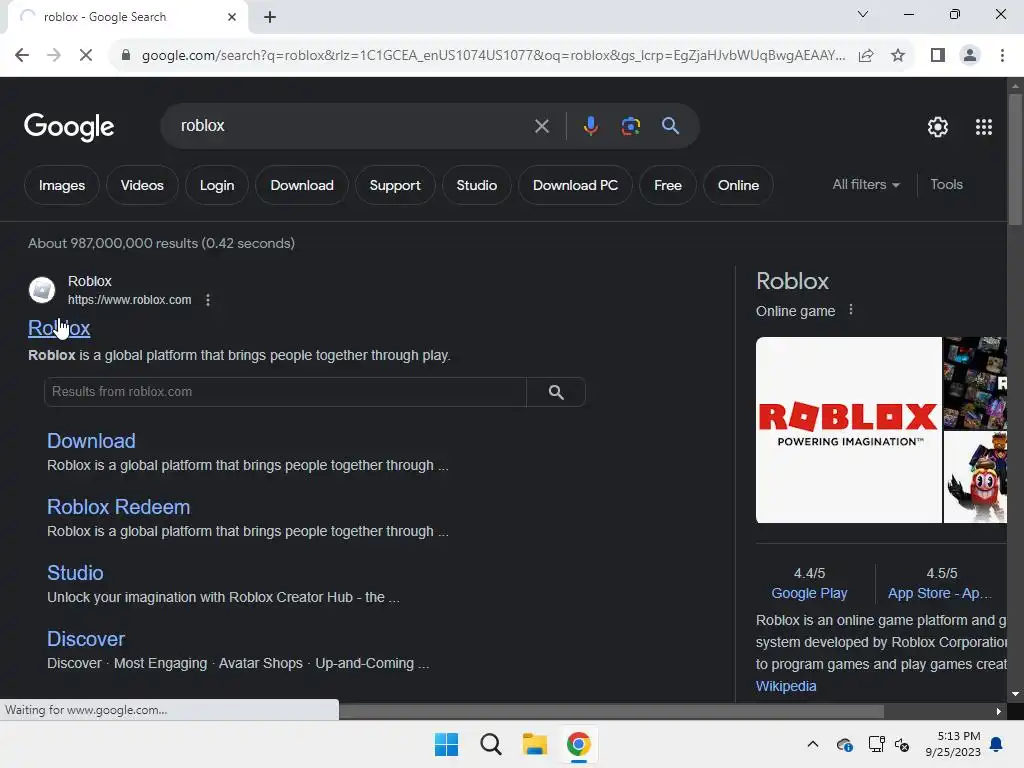Screen dimensions: 1024x768
Task: Go to Google home via logo
Action: [69, 127]
